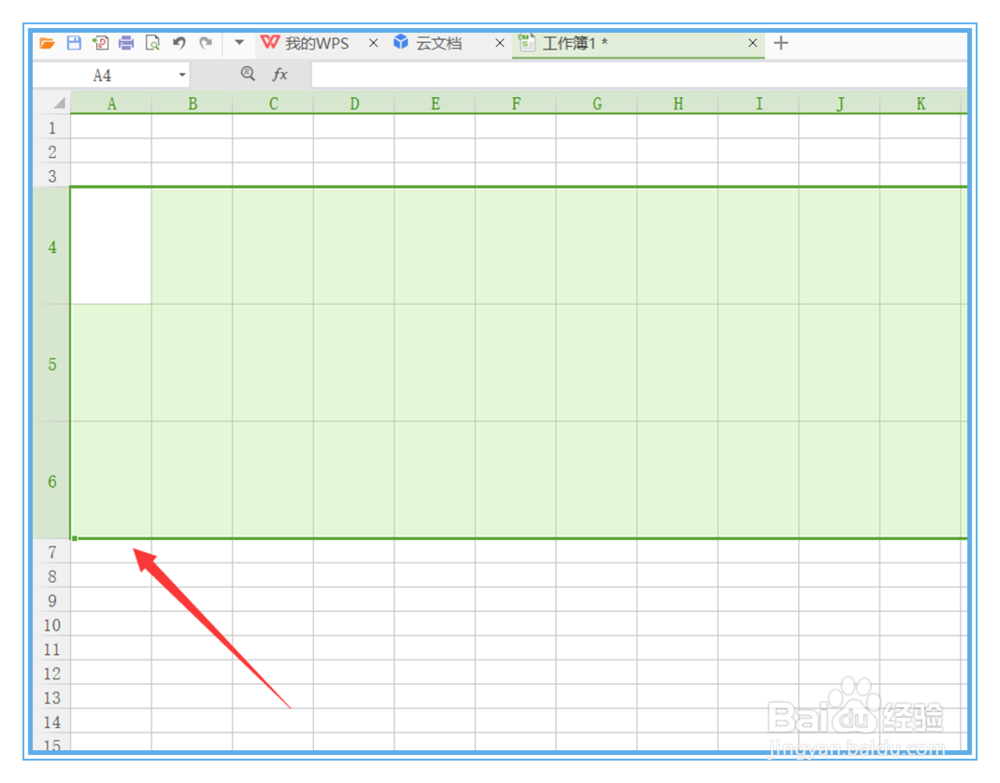
Task: Click the Open folder icon
Action: point(47,43)
